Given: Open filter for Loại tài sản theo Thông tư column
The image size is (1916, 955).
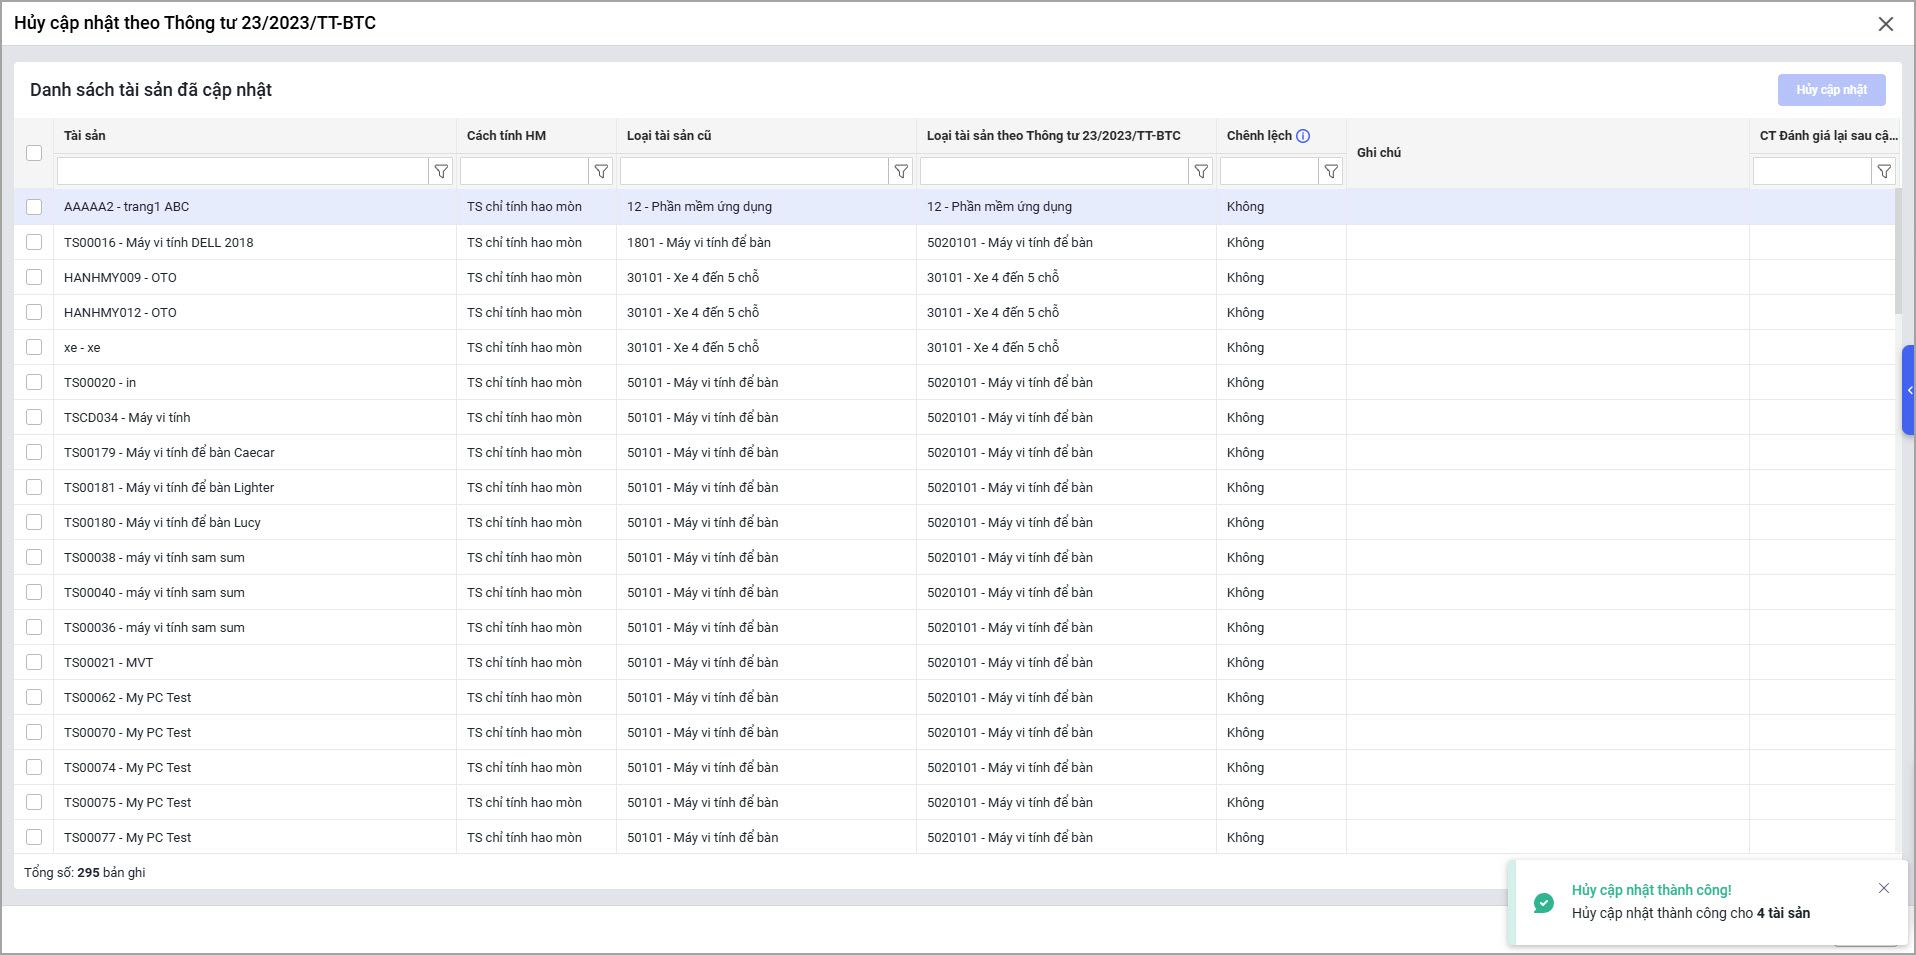Looking at the screenshot, I should [1201, 172].
